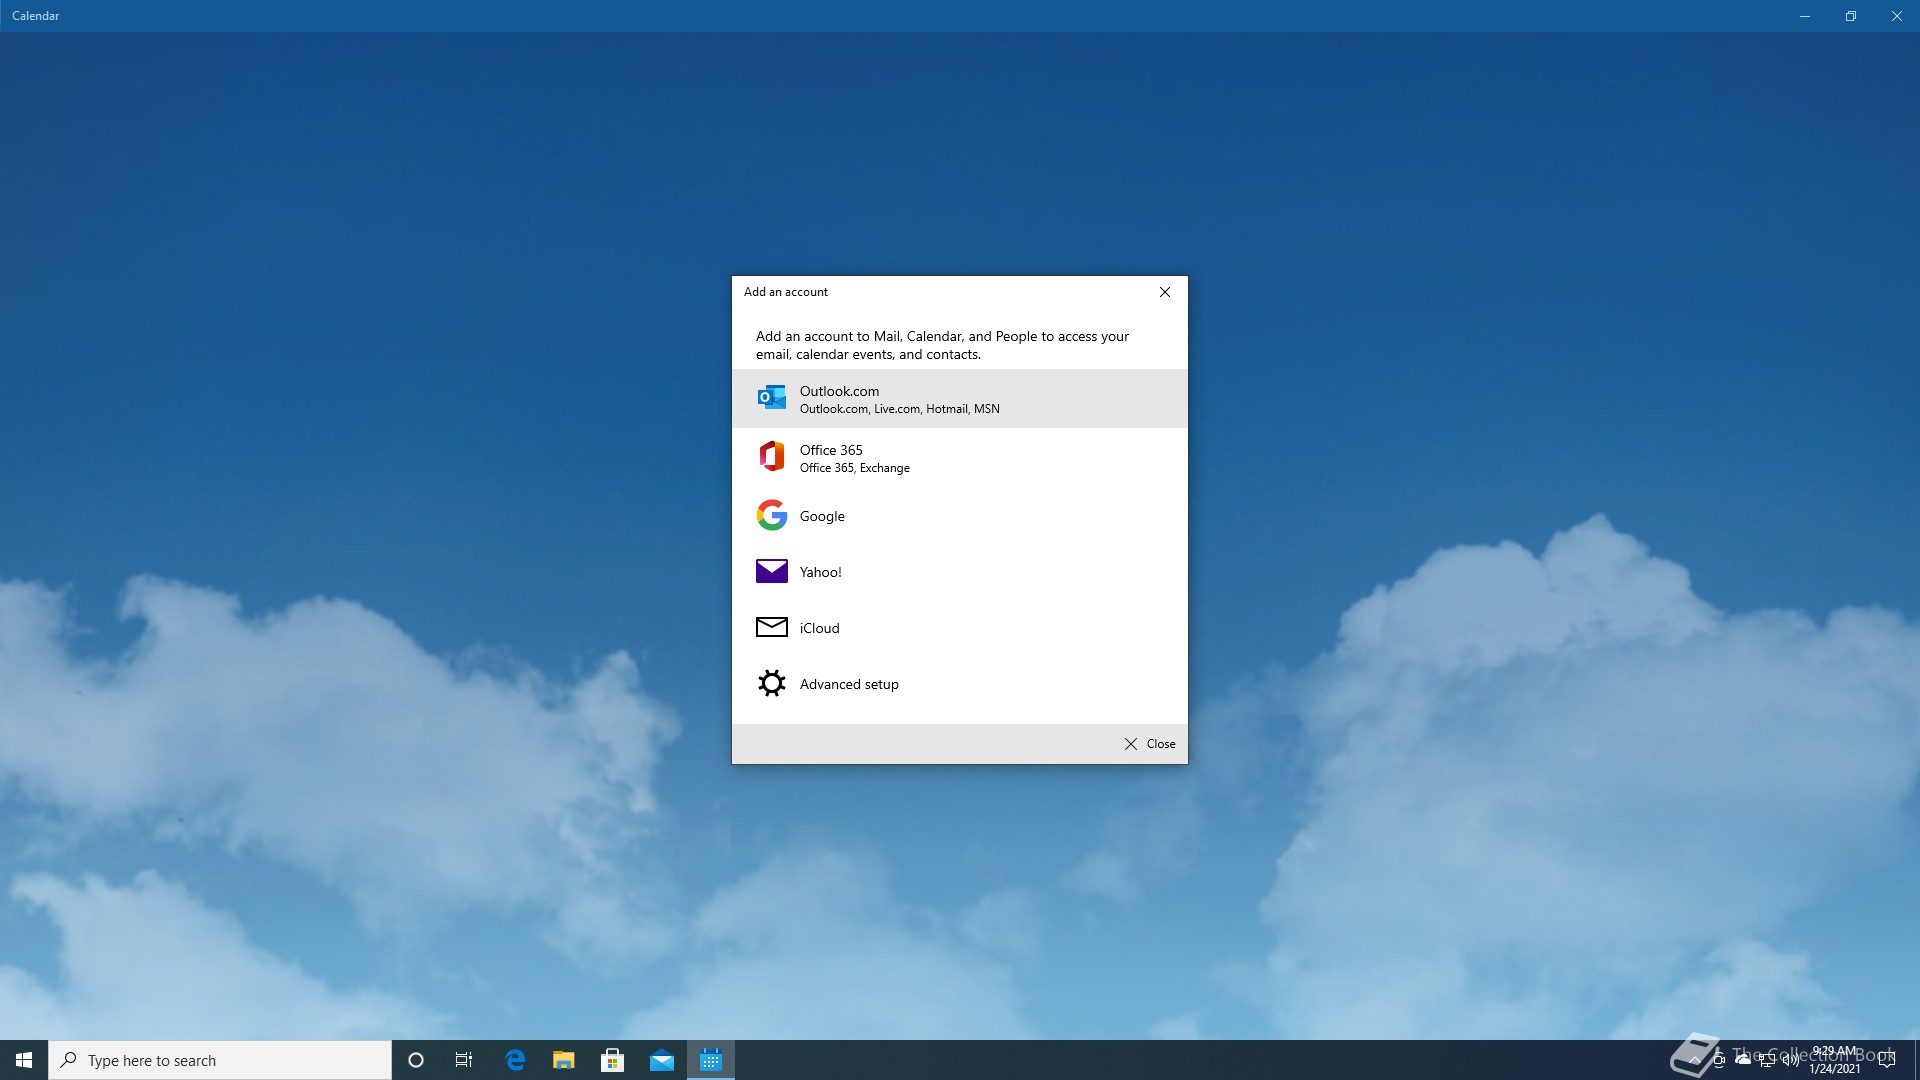Open Task View on the taskbar

464,1060
